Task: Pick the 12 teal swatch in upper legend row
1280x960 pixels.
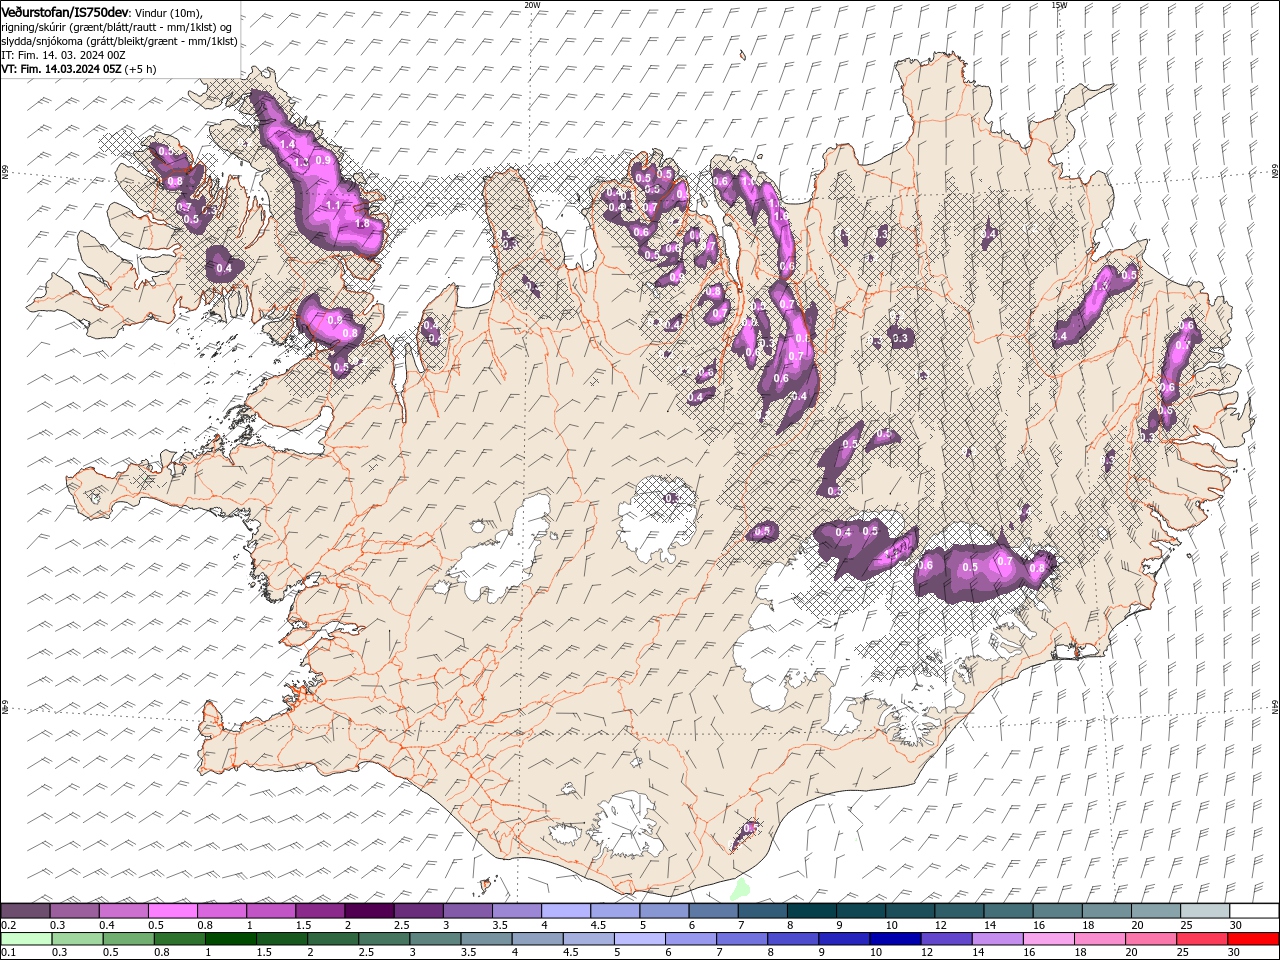Action: pos(958,911)
